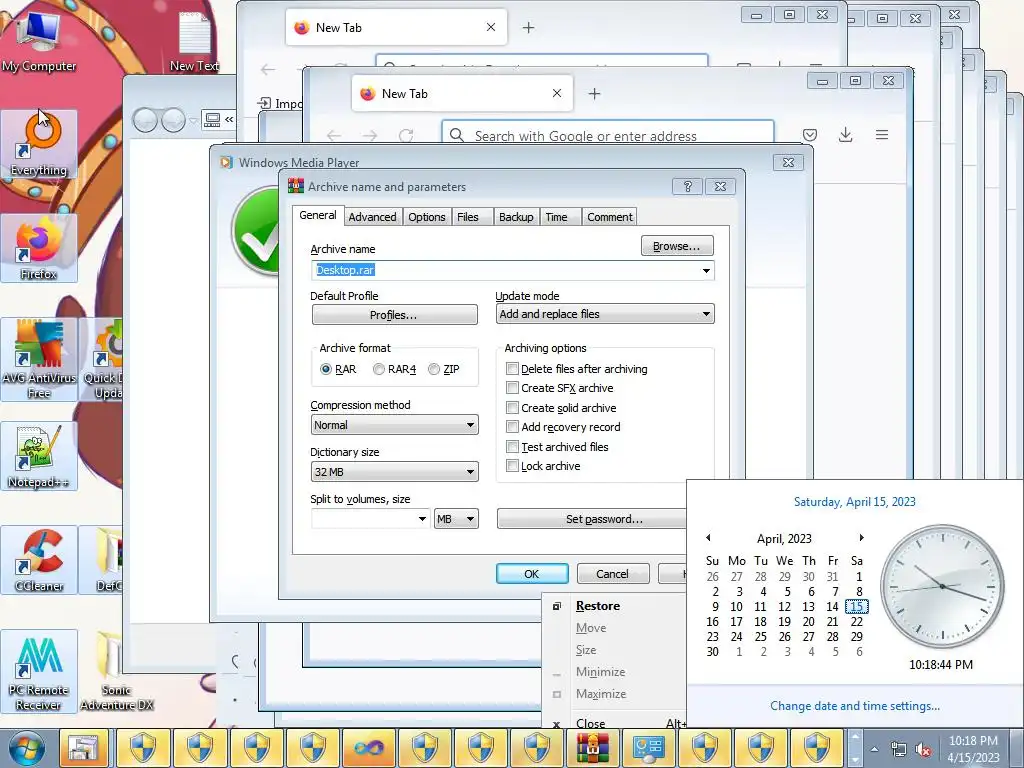Show hidden tray icons arrow

point(874,749)
